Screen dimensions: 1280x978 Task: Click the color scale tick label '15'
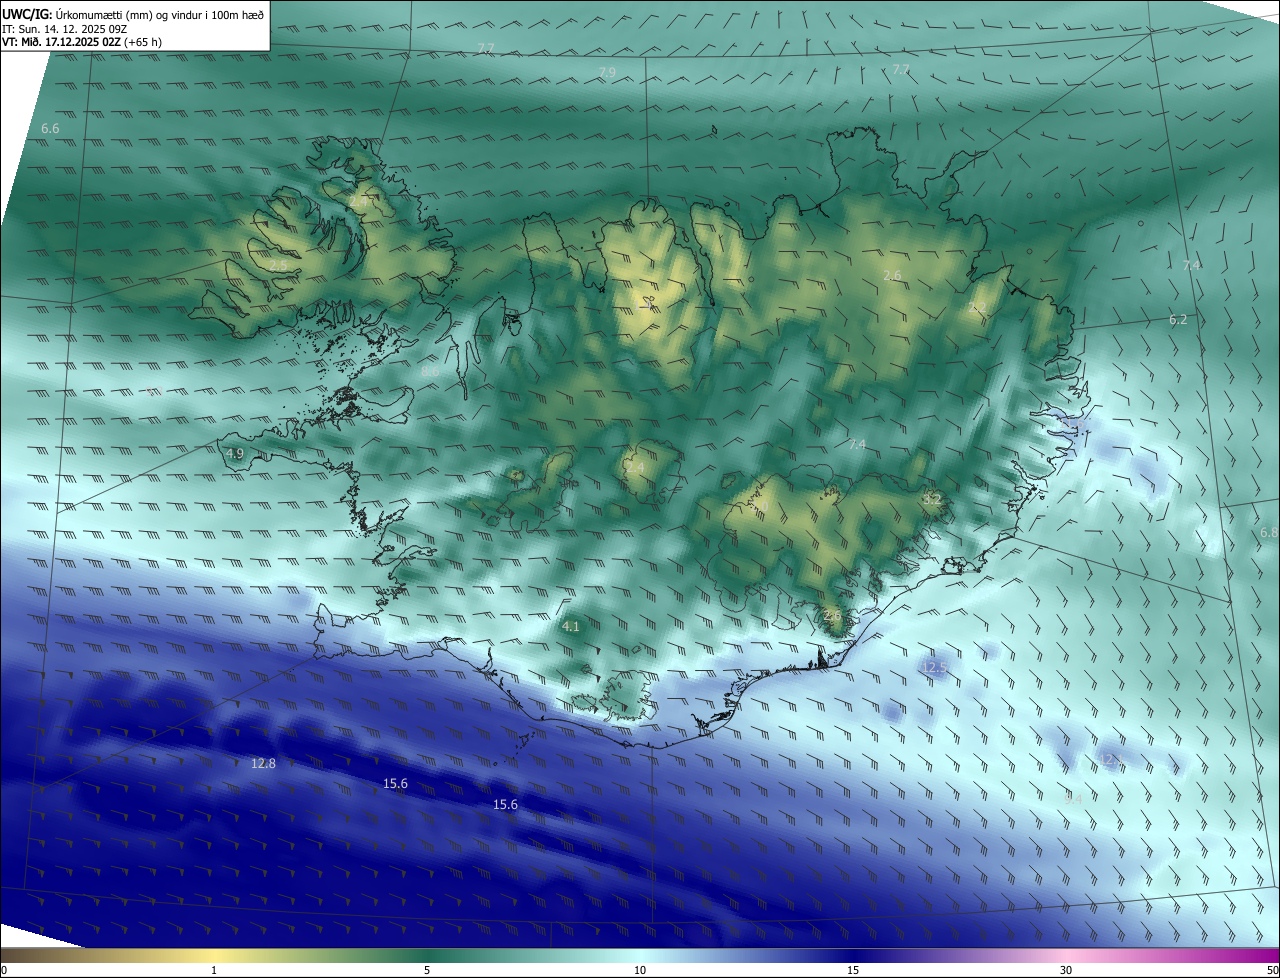(853, 970)
